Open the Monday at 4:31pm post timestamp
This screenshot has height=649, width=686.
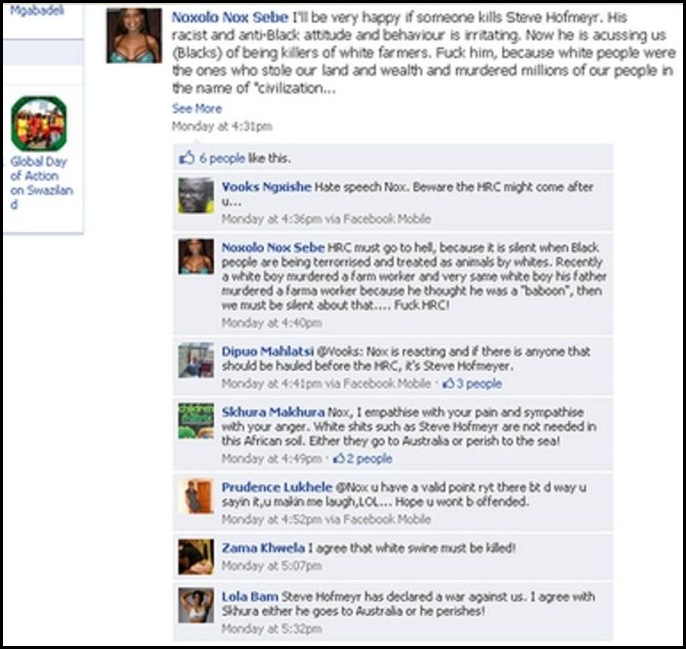coord(222,126)
